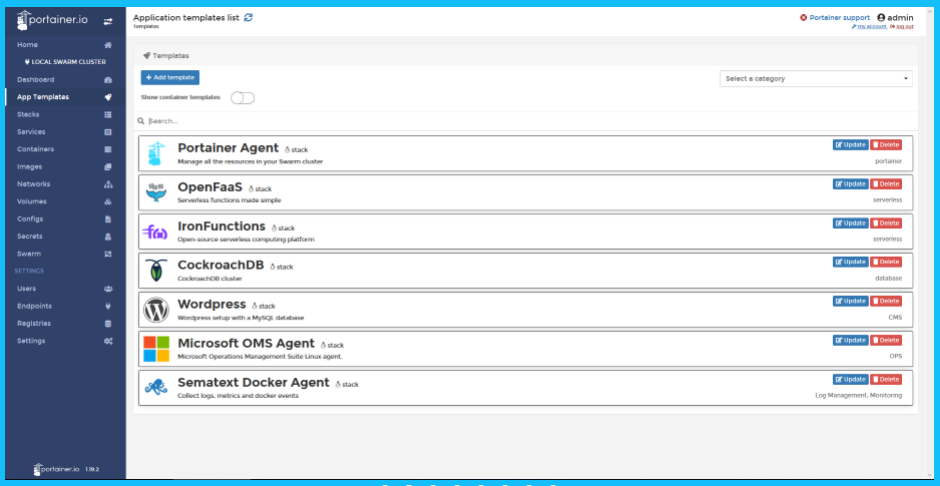Click the Microsoft OMS Agent title
The image size is (940, 486).
[x=246, y=343]
